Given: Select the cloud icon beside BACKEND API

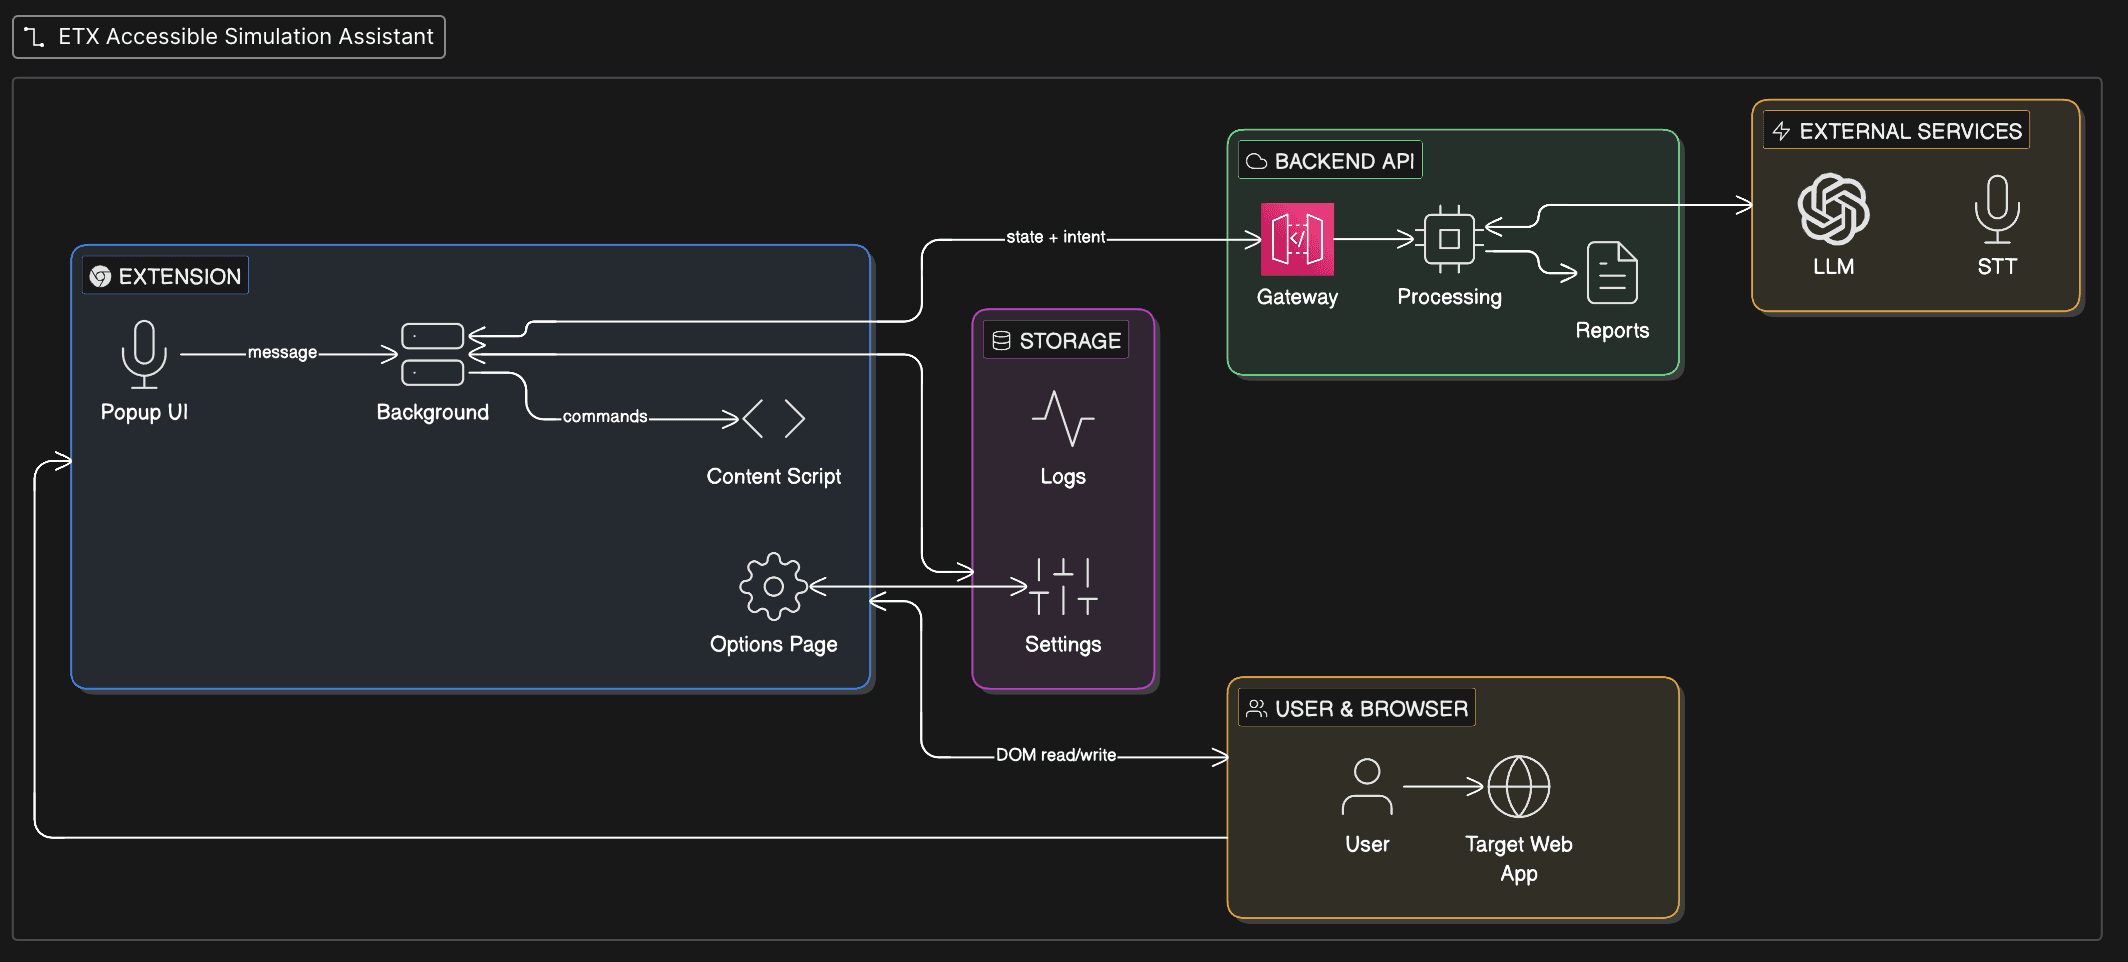Looking at the screenshot, I should (1254, 159).
